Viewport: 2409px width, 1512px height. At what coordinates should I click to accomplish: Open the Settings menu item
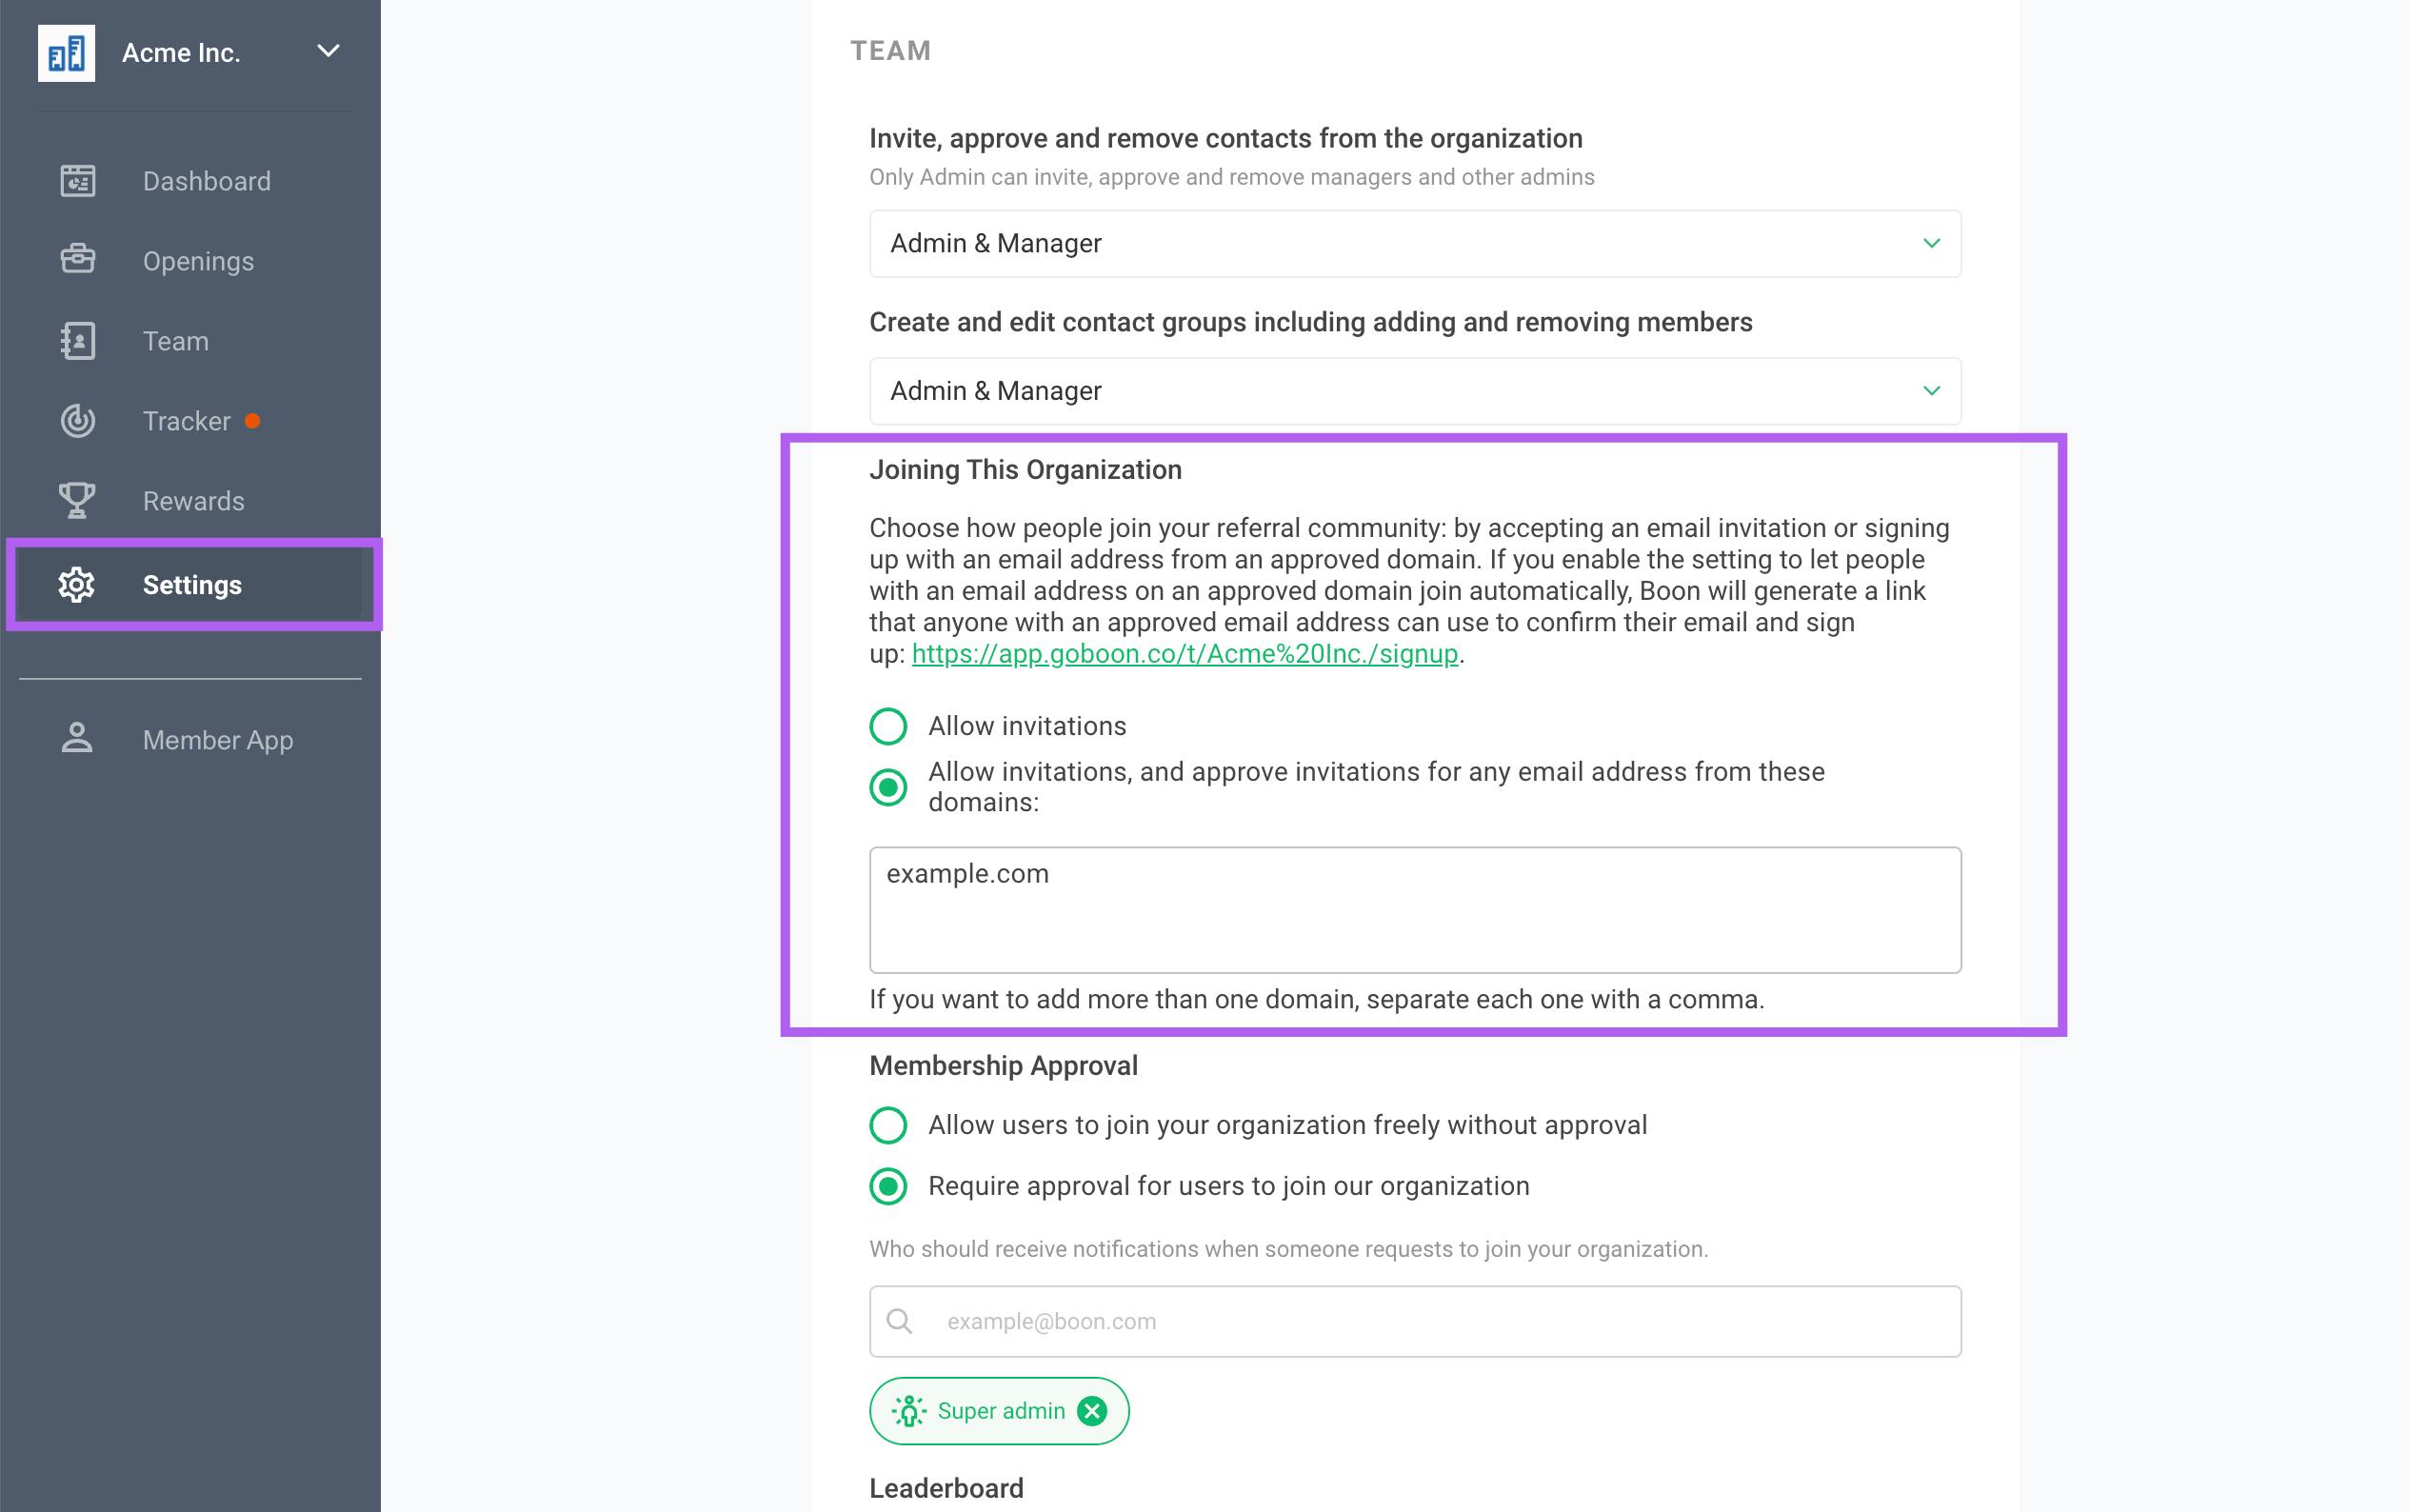click(191, 584)
